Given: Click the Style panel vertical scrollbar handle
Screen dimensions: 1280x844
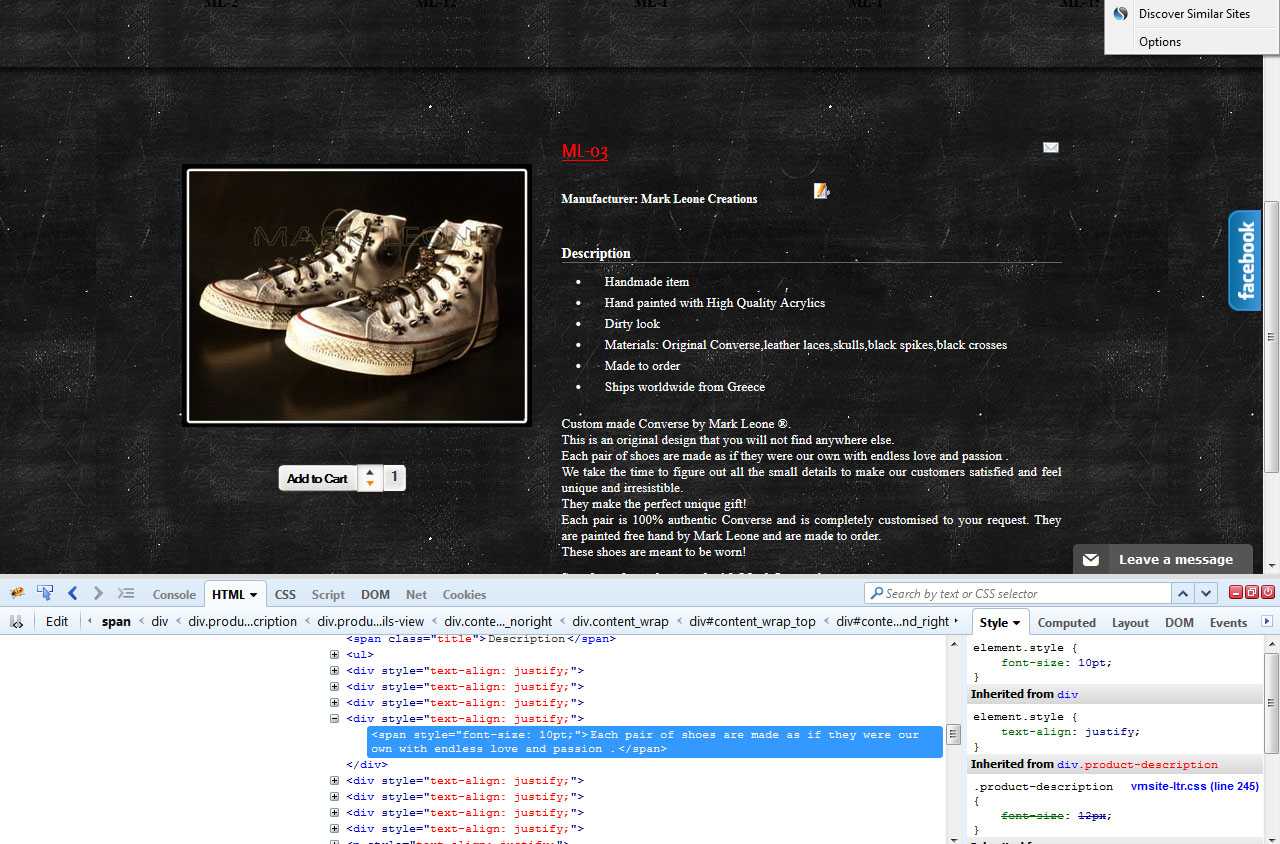Looking at the screenshot, I should pyautogui.click(x=1271, y=703).
